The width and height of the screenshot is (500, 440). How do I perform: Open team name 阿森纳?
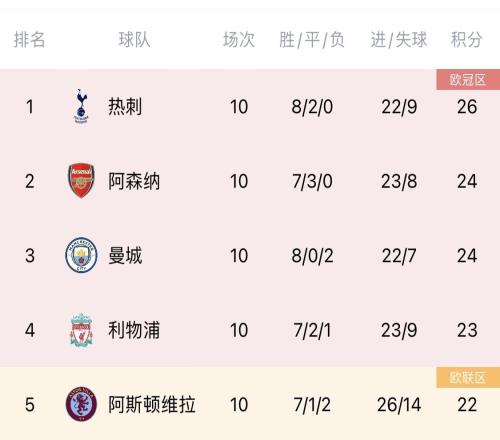(x=134, y=181)
